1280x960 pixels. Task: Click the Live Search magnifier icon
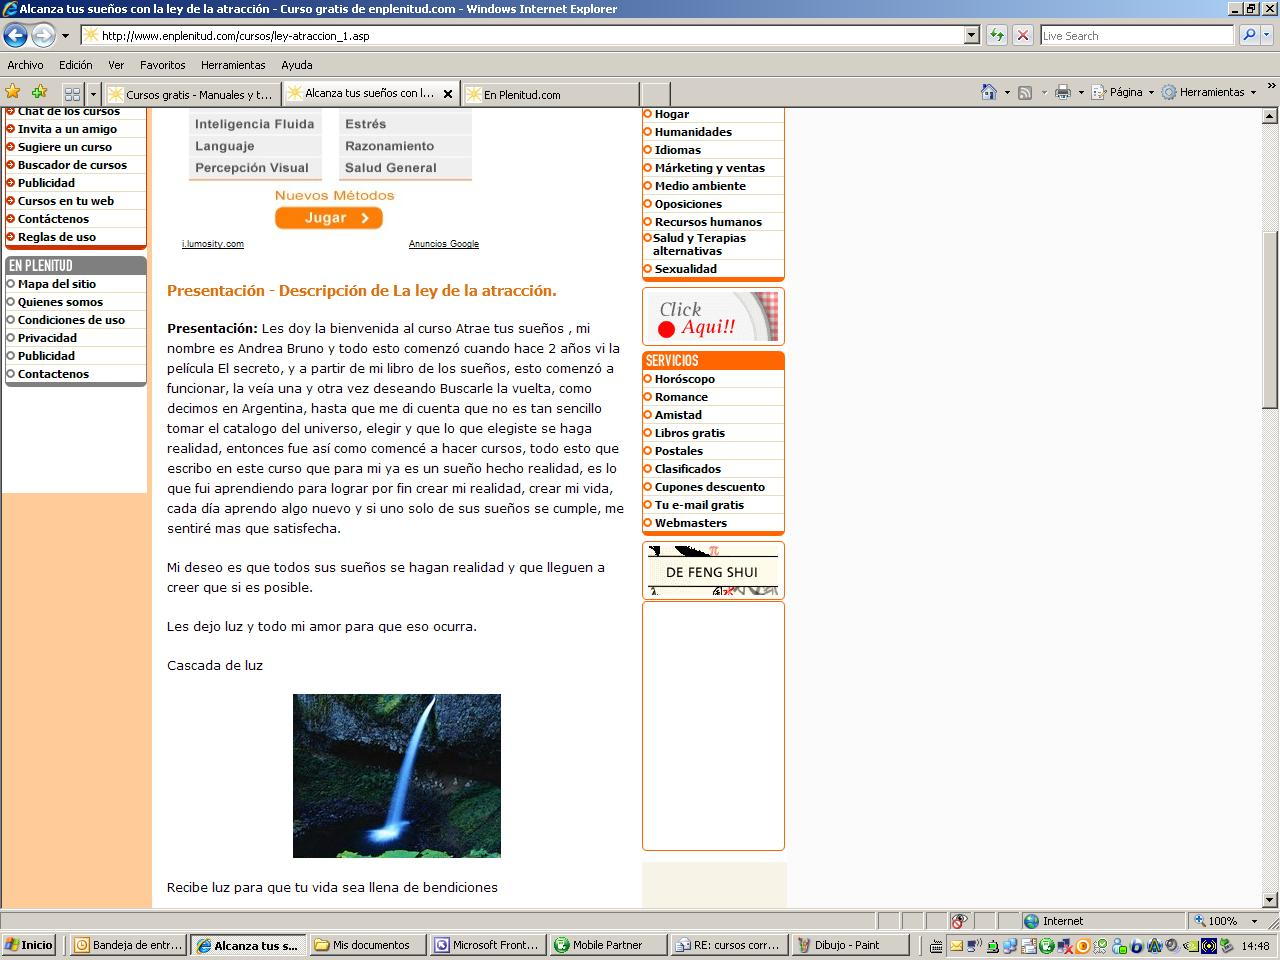click(1249, 35)
